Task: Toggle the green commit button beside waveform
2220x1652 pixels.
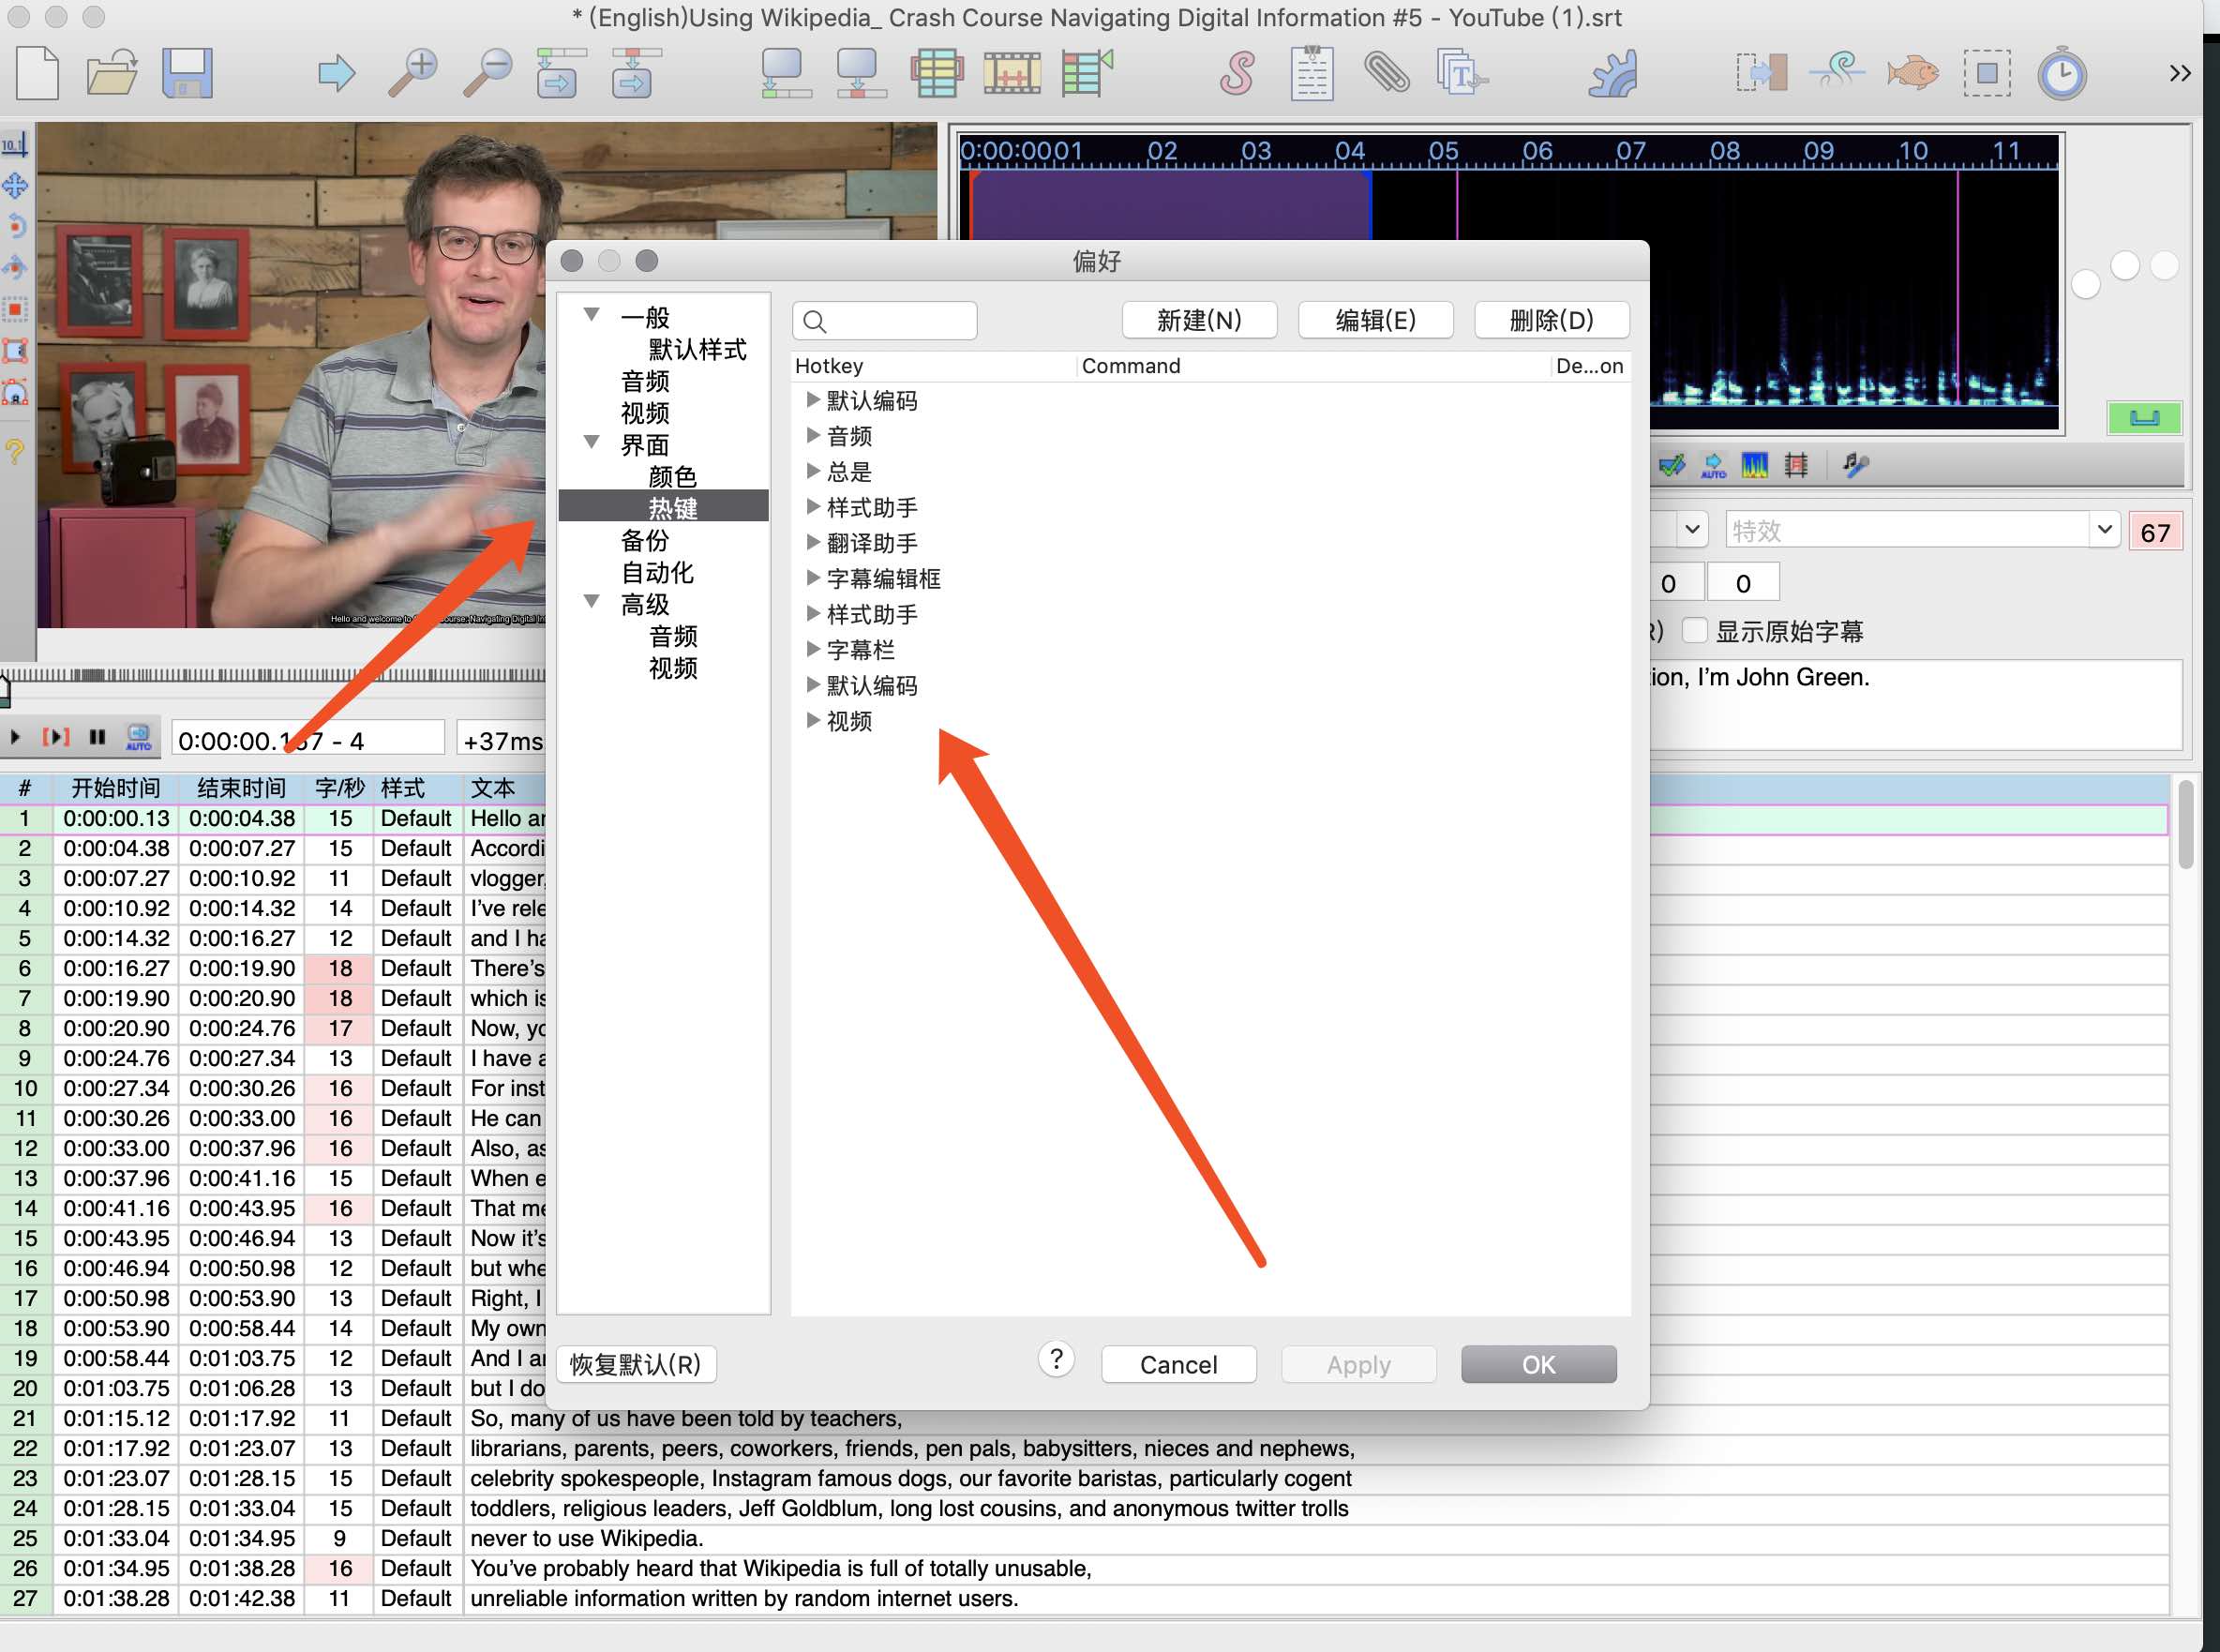Action: coord(2143,418)
